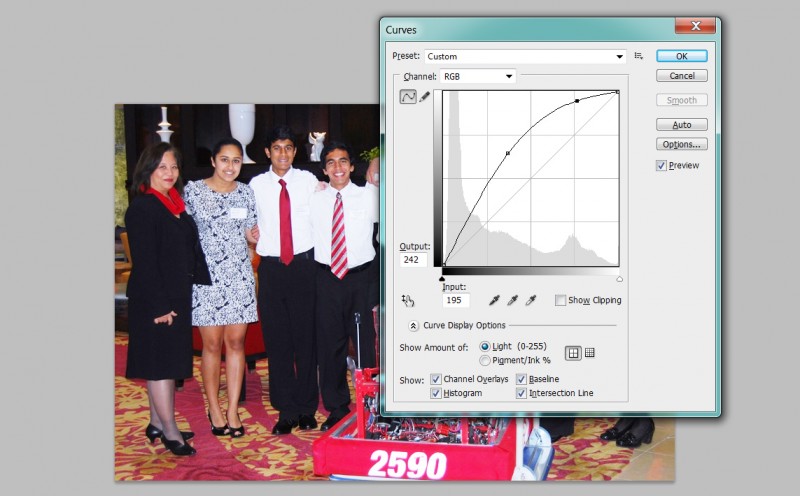Viewport: 800px width, 496px height.
Task: Select the upper curve control point
Action: pos(577,101)
